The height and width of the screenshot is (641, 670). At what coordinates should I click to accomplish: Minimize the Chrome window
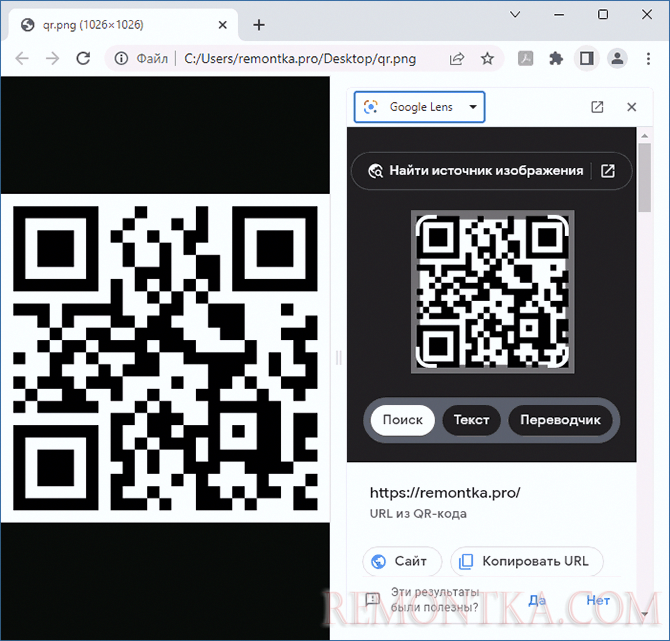point(559,15)
